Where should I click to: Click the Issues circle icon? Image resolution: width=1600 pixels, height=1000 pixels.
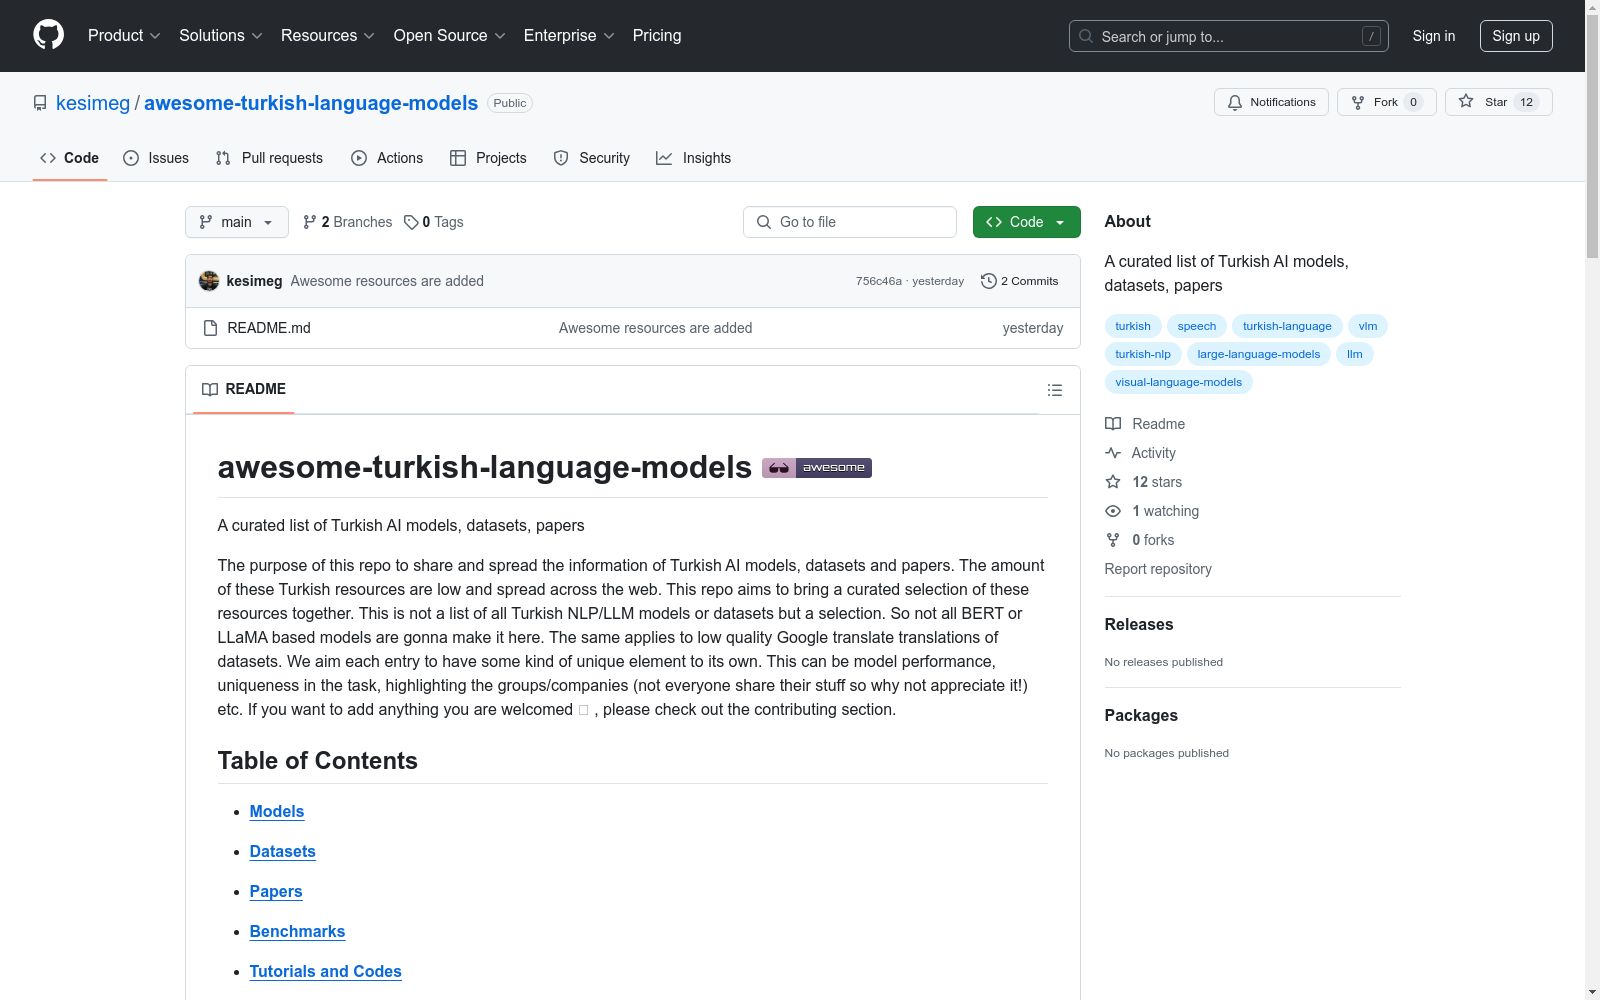point(131,158)
